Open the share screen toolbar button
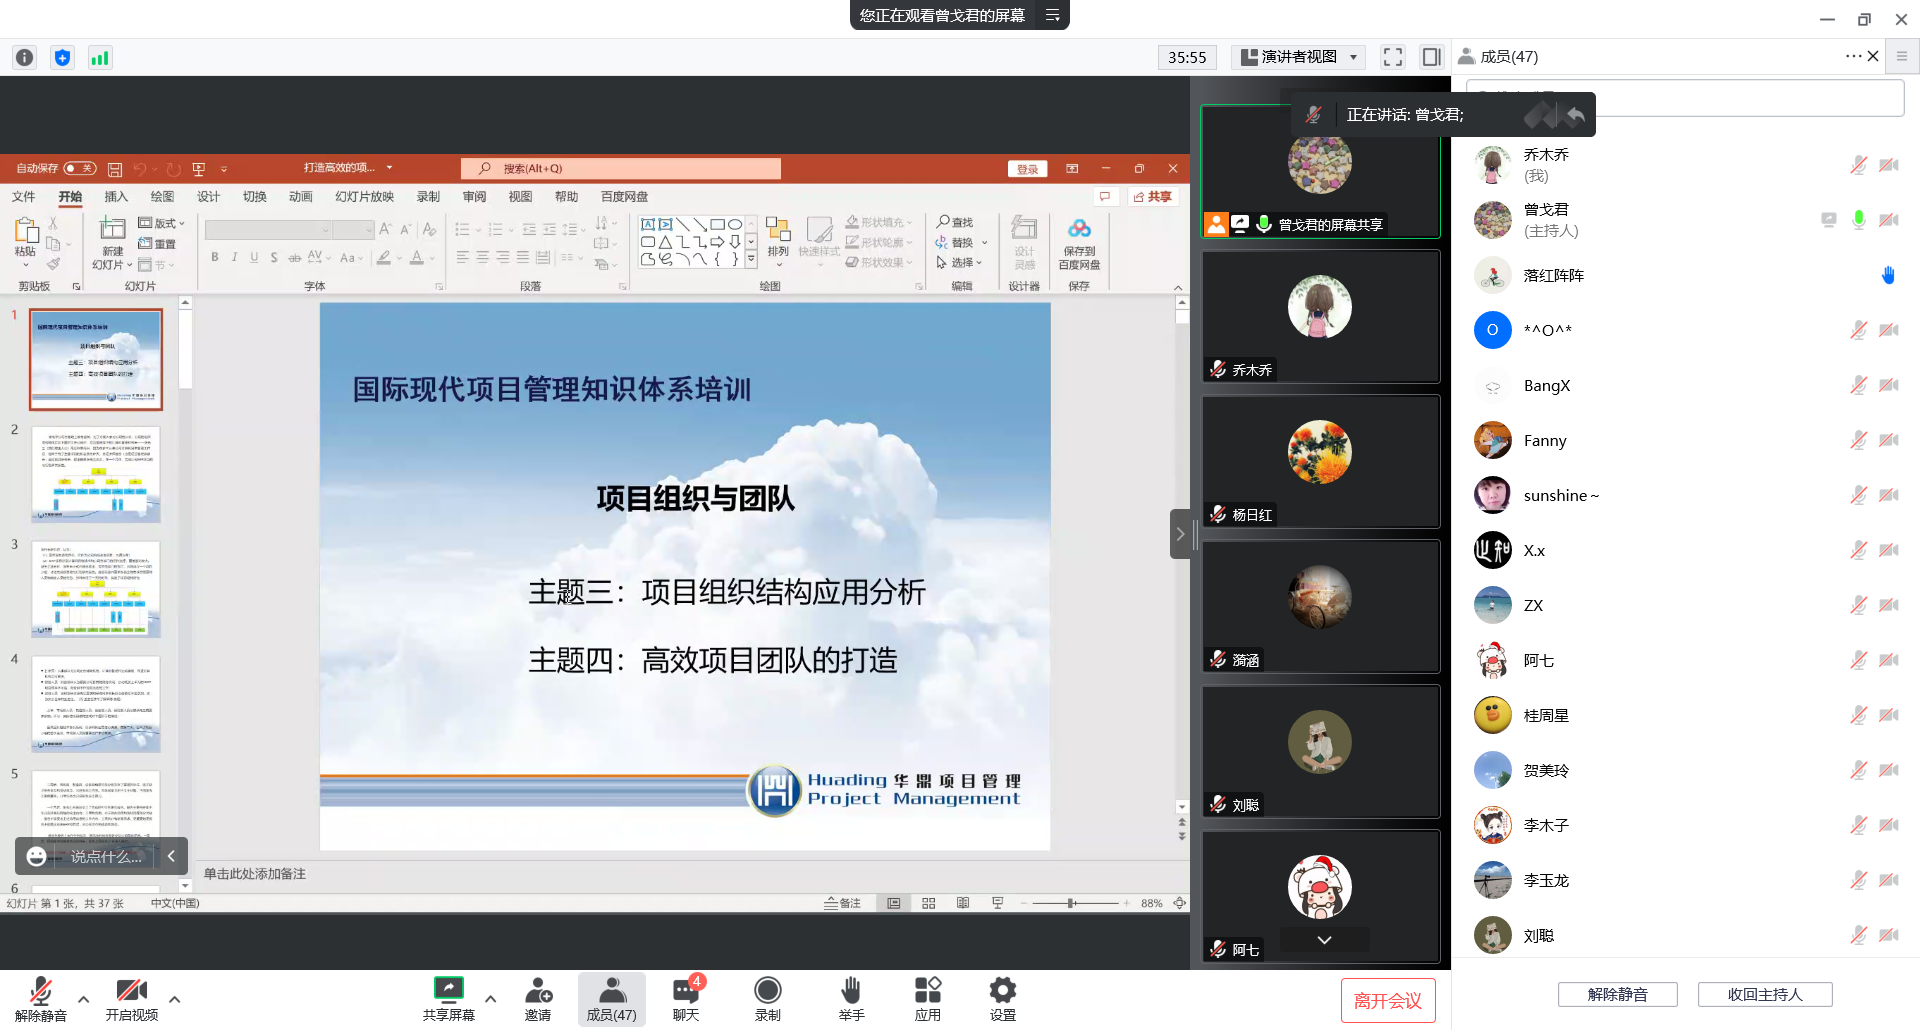This screenshot has width=1920, height=1030. 448,999
